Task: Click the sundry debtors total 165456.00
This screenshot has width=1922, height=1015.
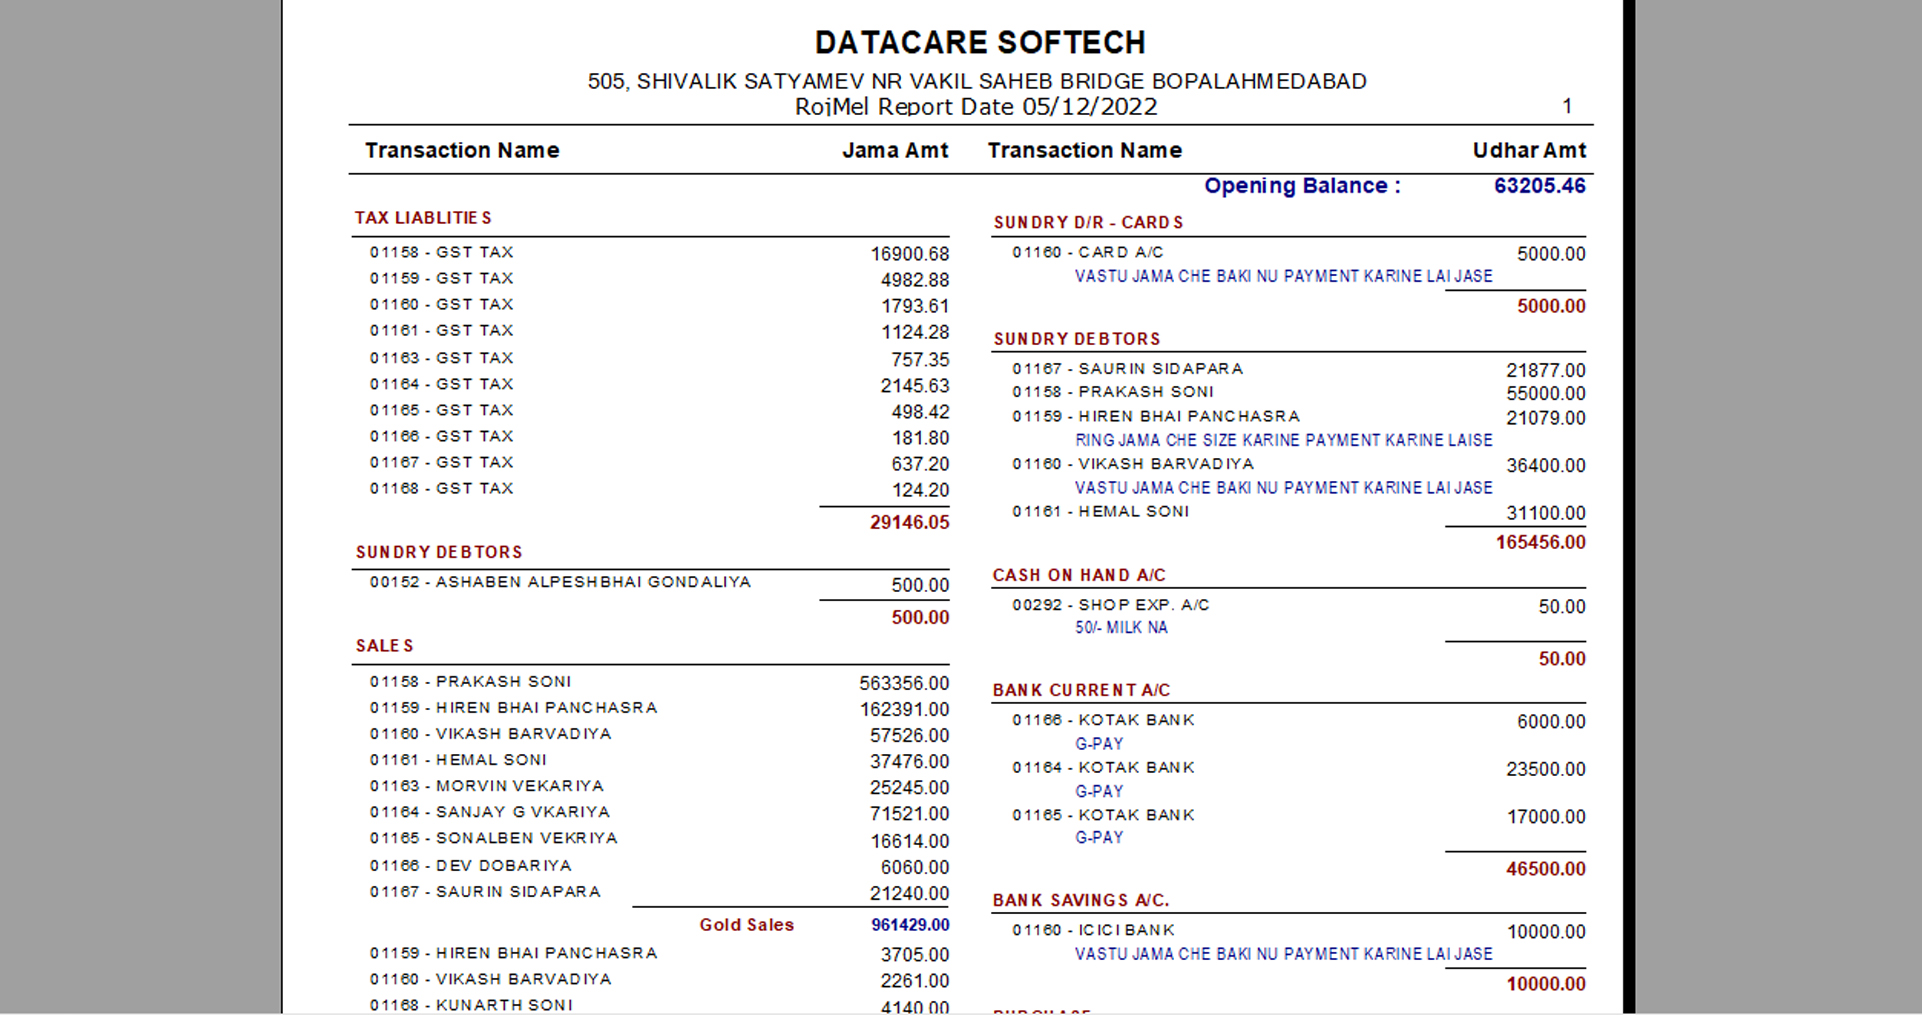Action: point(1541,542)
